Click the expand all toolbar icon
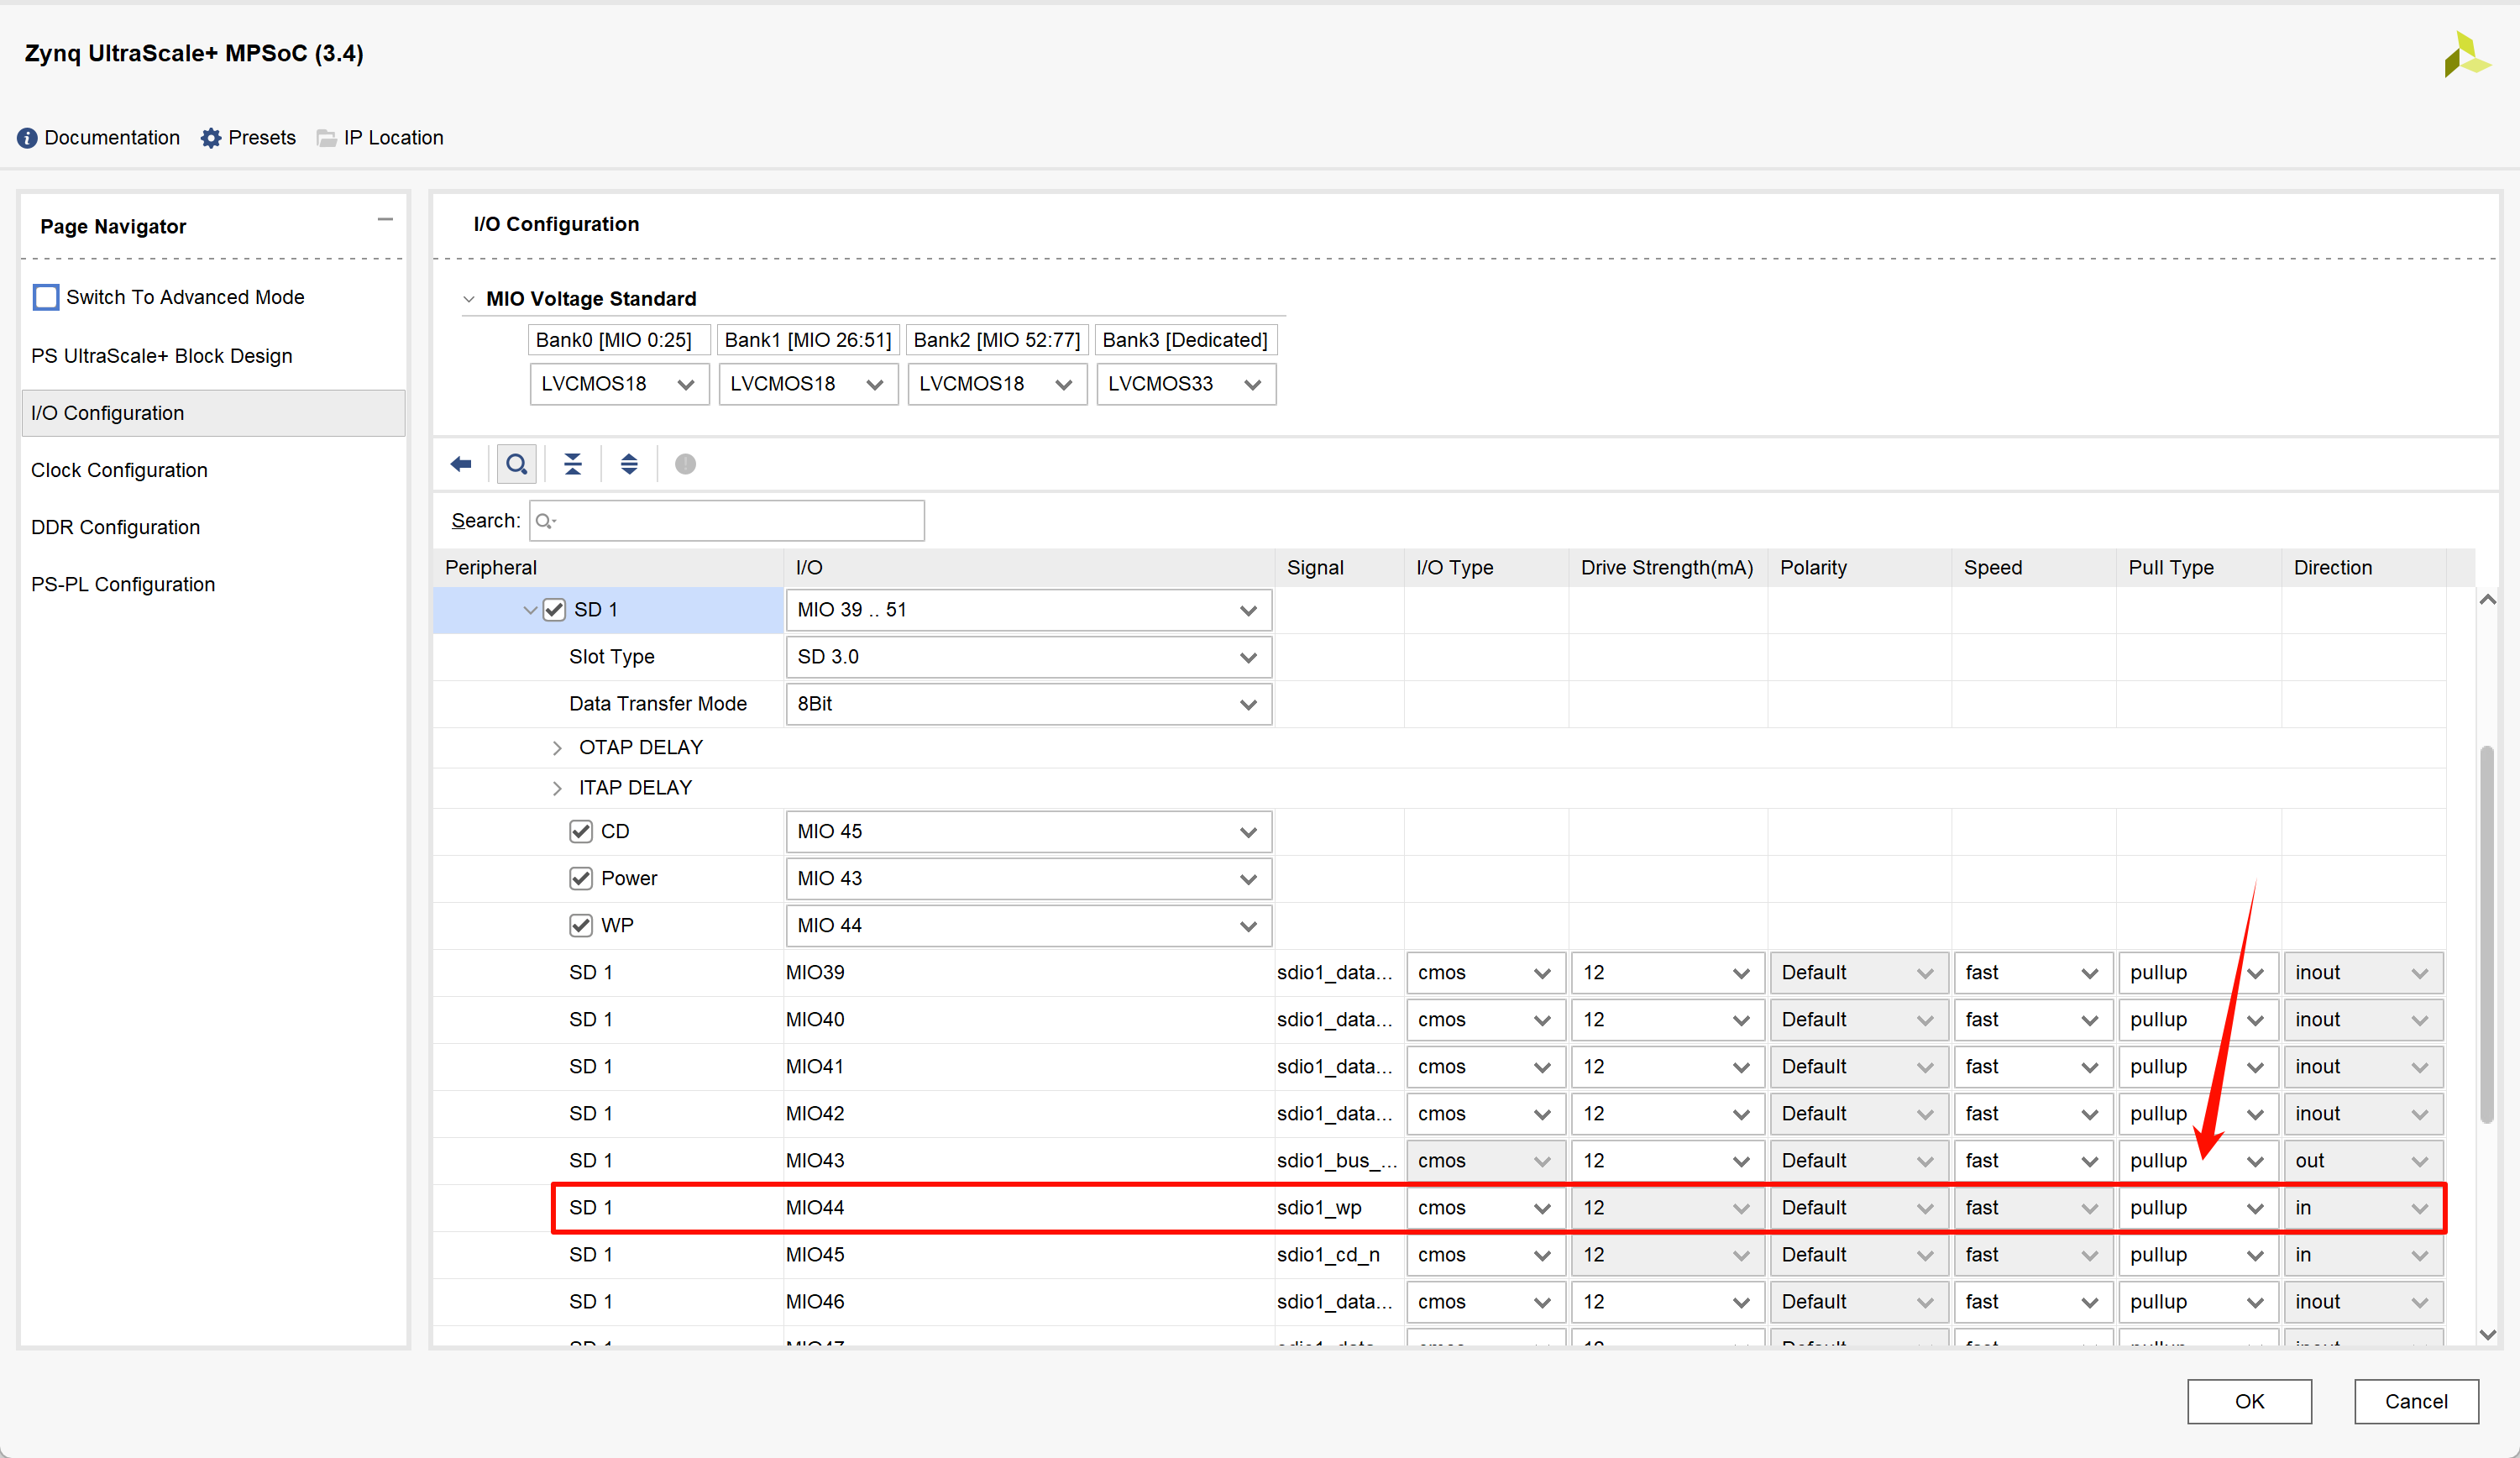The width and height of the screenshot is (2520, 1458). pos(629,464)
